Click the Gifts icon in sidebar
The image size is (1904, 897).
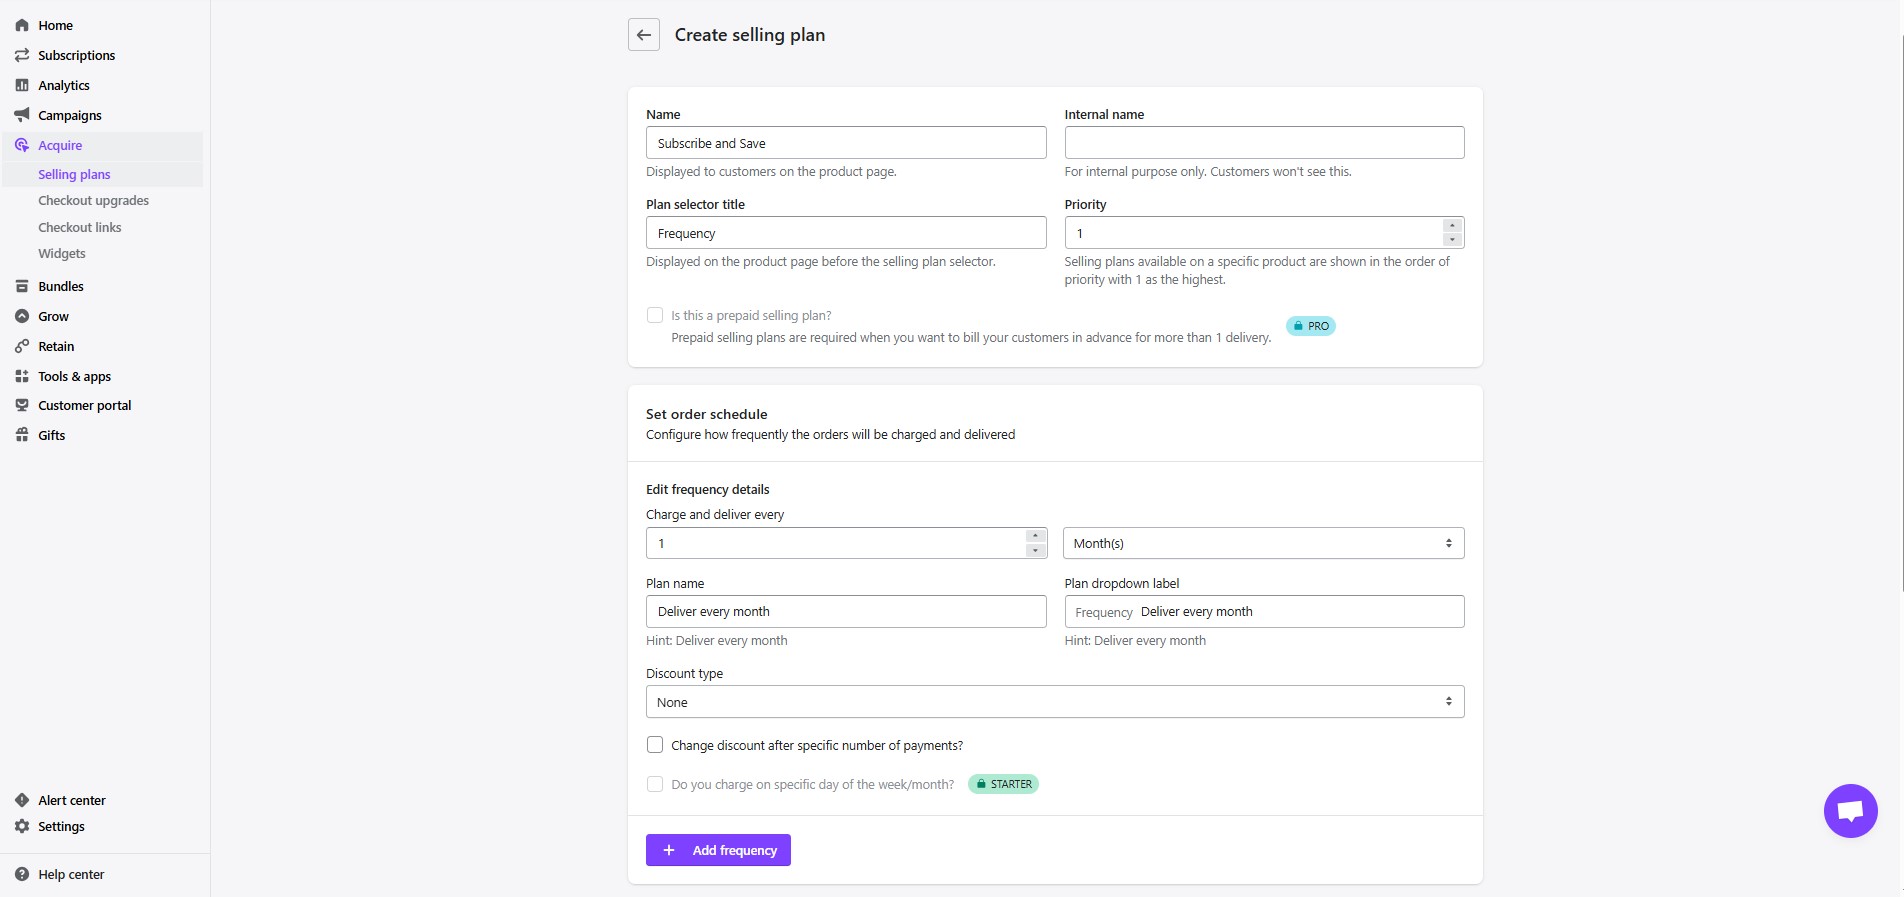click(22, 435)
